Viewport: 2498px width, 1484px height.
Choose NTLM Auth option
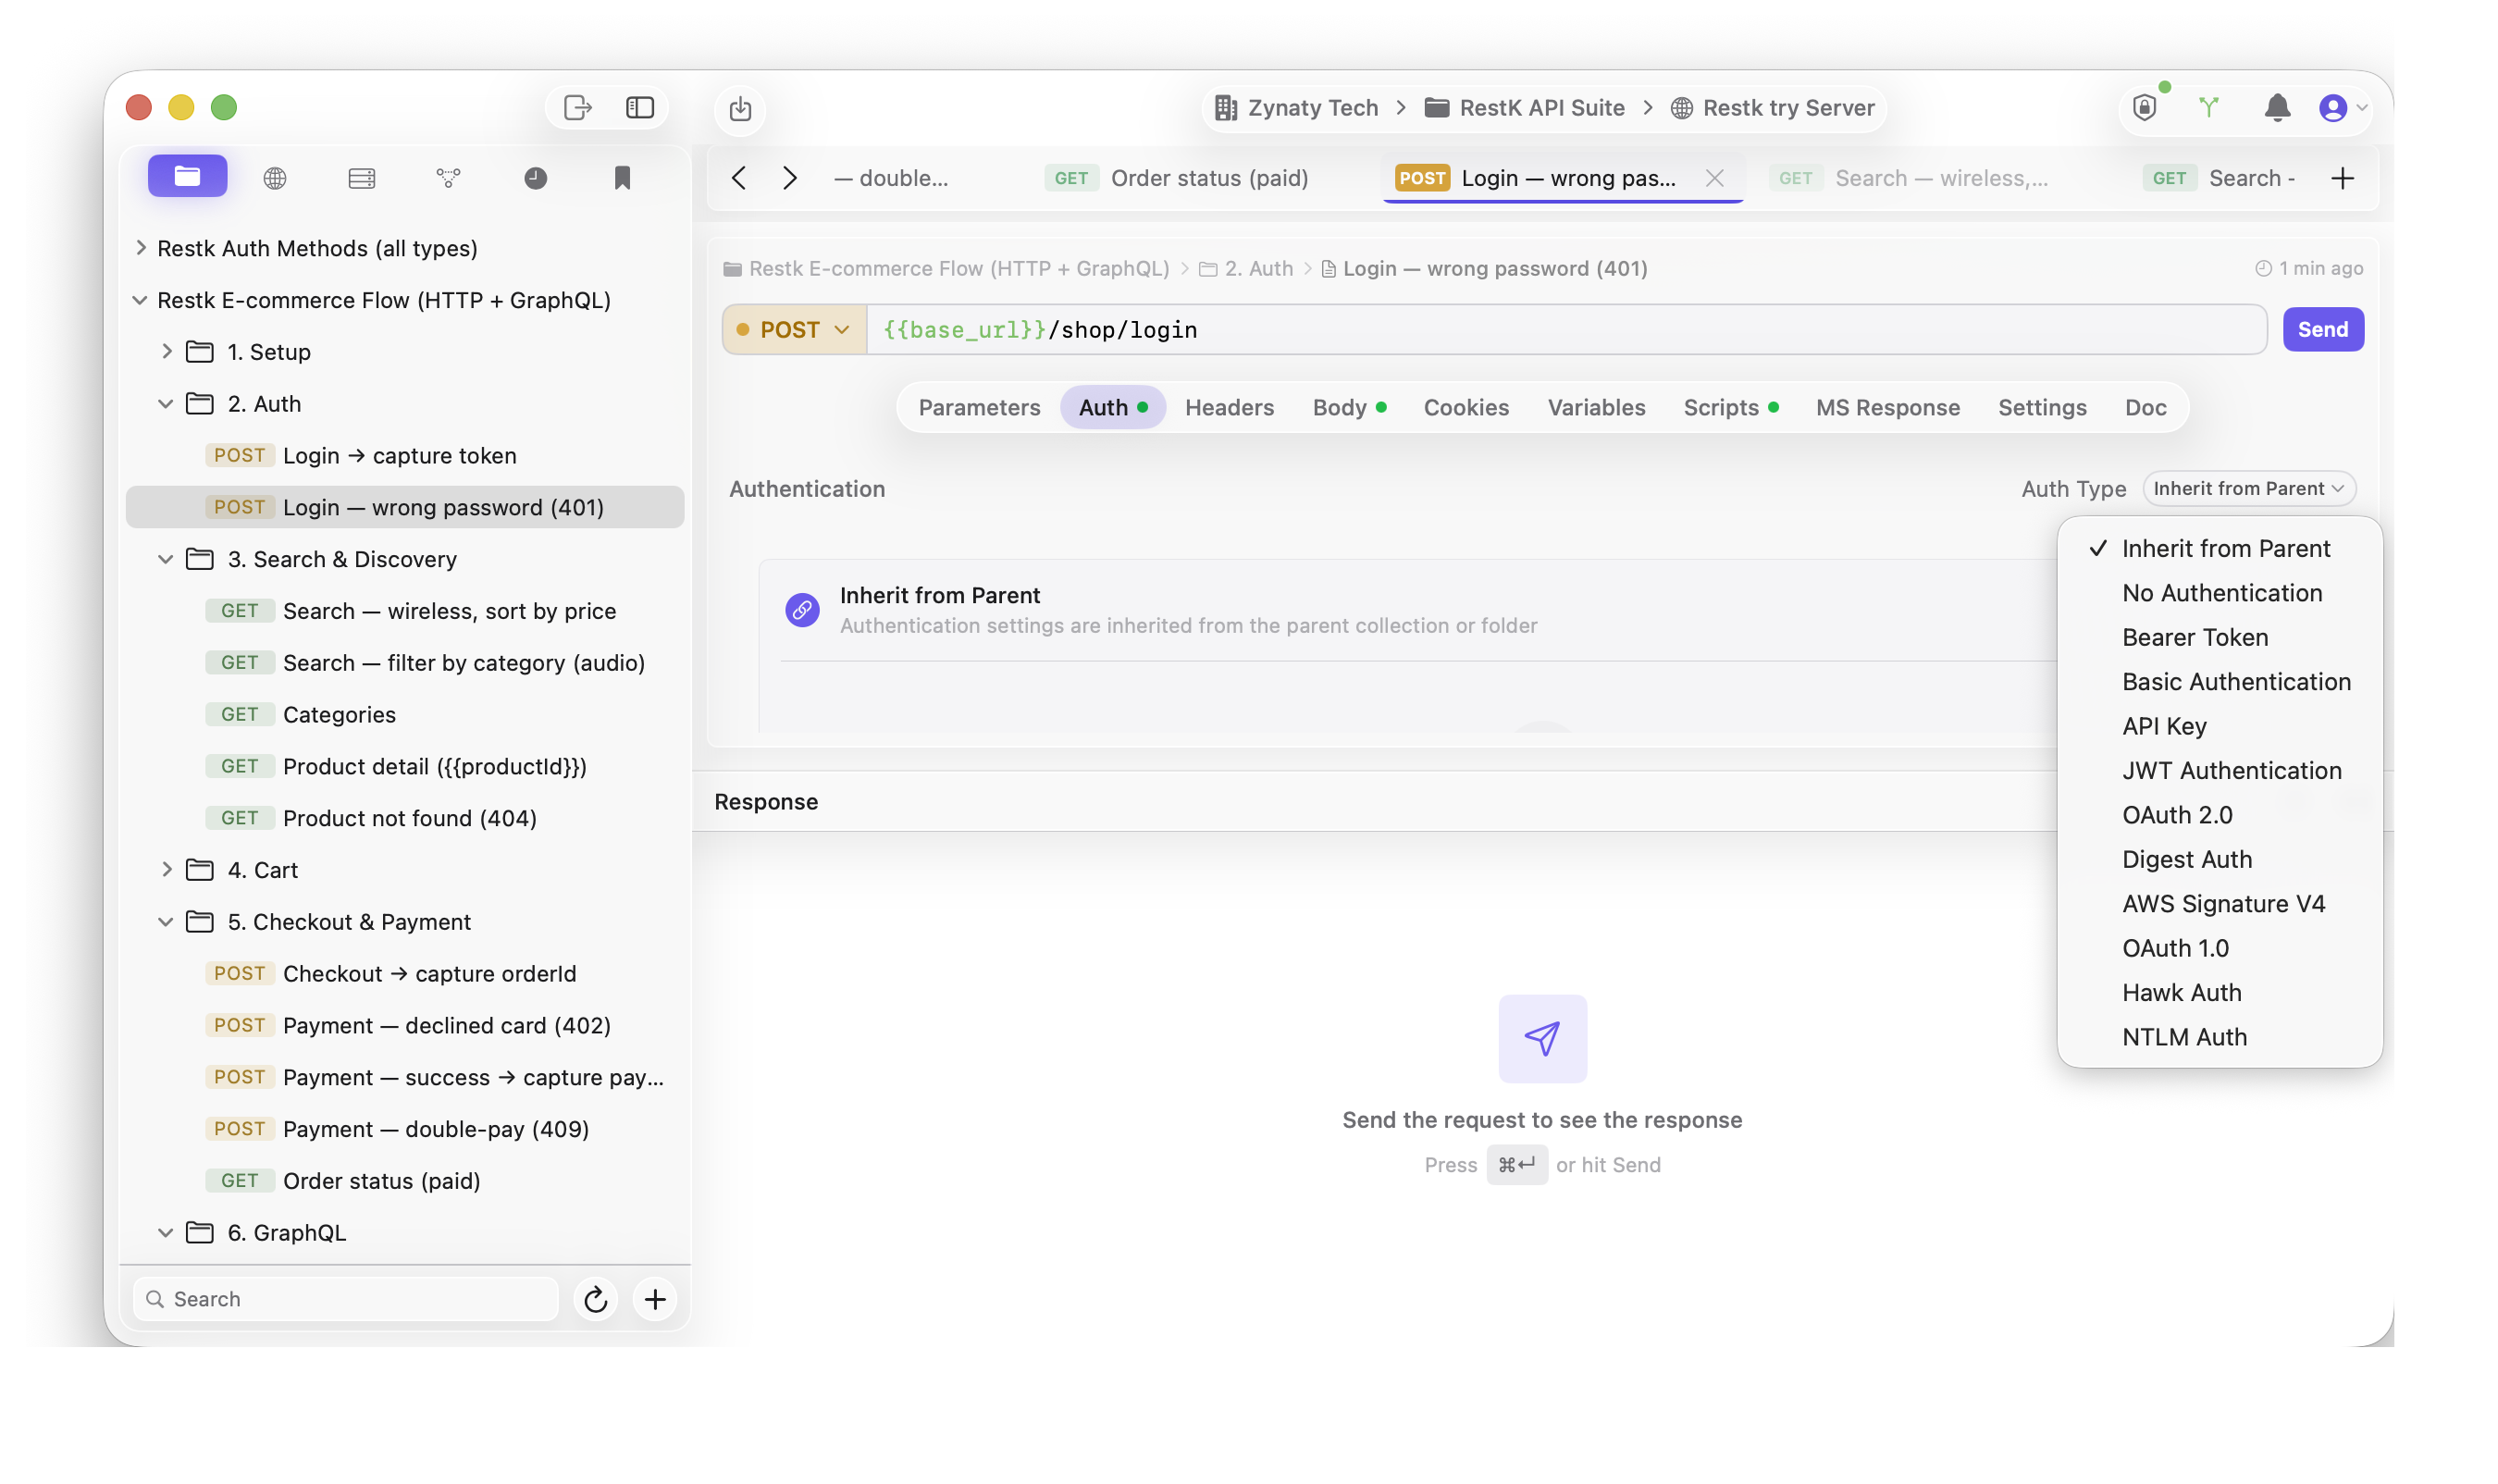click(x=2219, y=1037)
